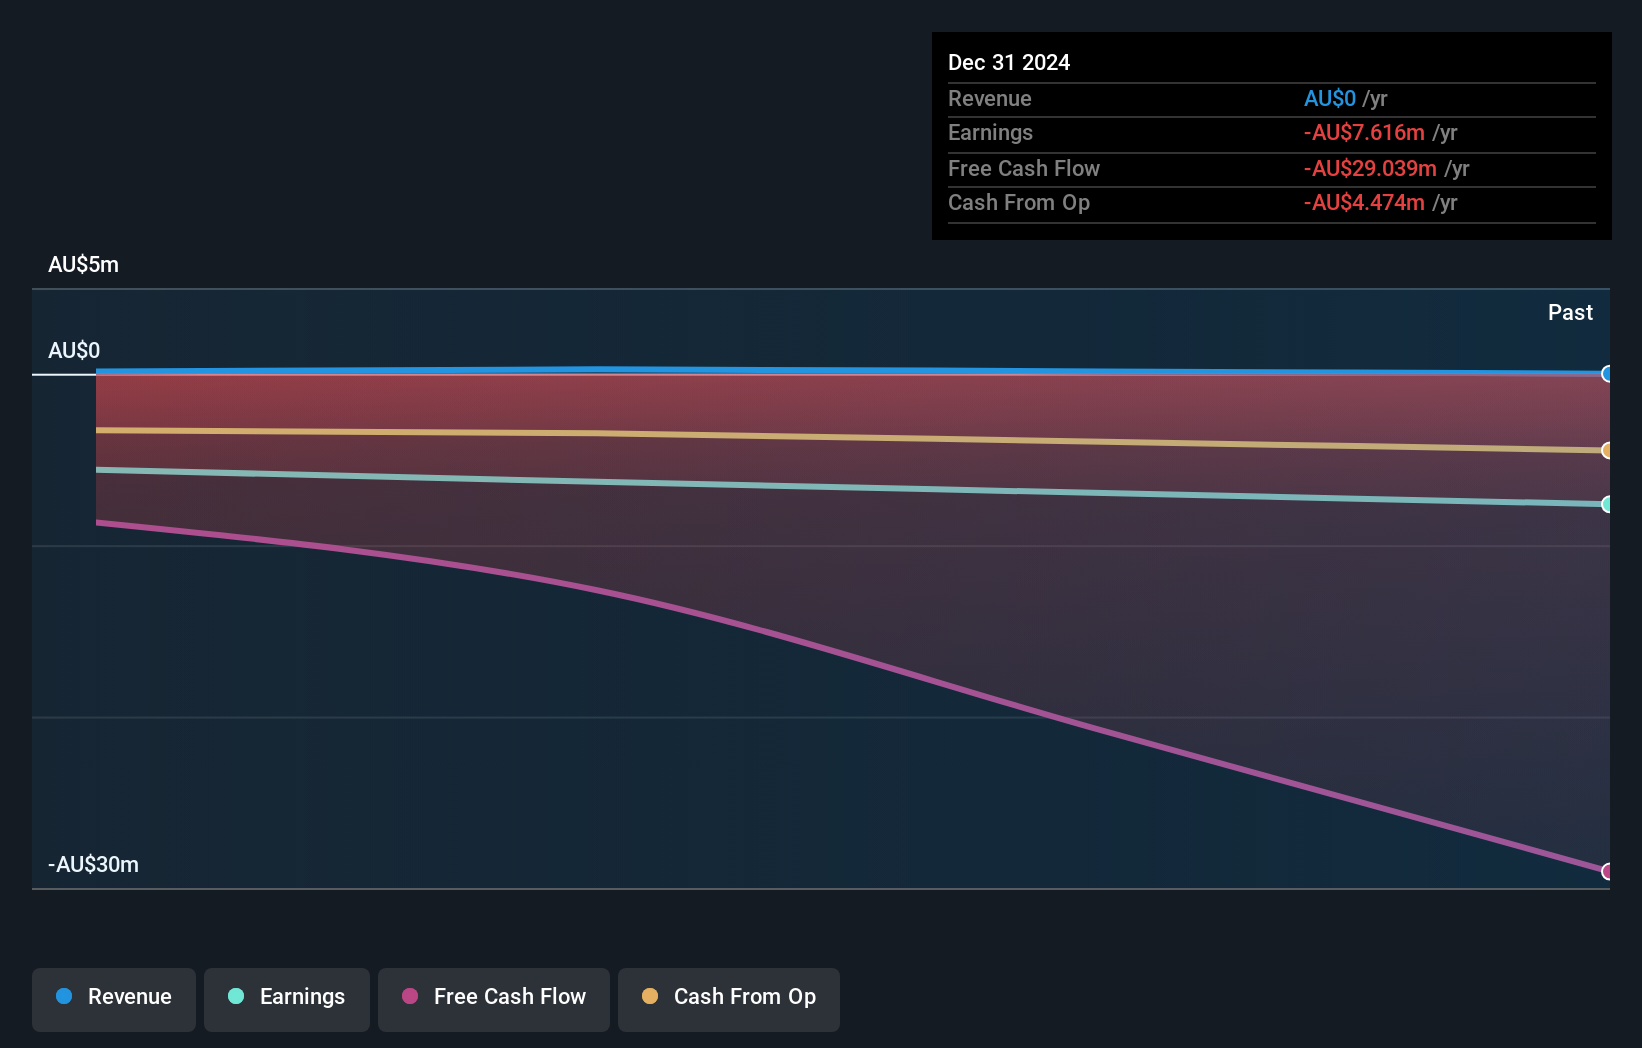This screenshot has width=1642, height=1048.
Task: Click the 'Earnings' label in the tooltip
Action: pos(990,132)
